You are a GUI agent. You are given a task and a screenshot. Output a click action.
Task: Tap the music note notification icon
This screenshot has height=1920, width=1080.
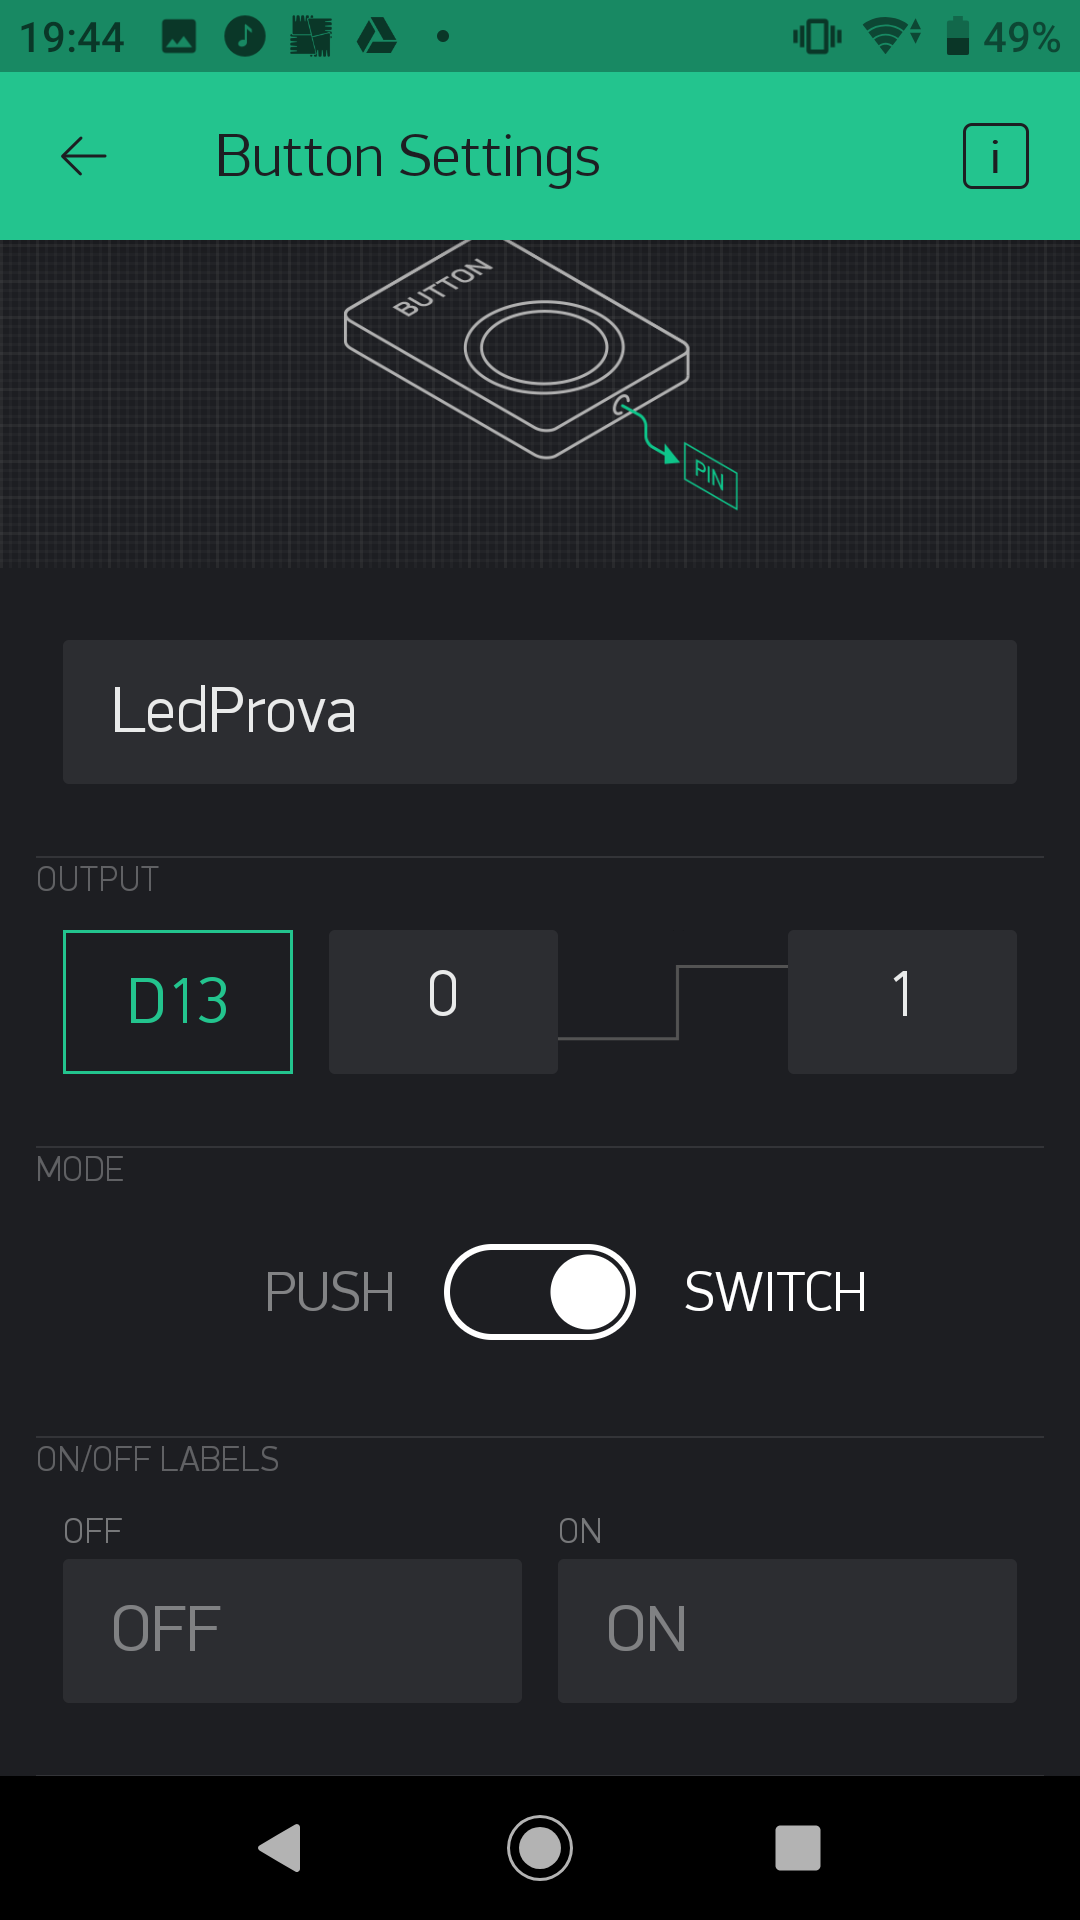point(245,37)
